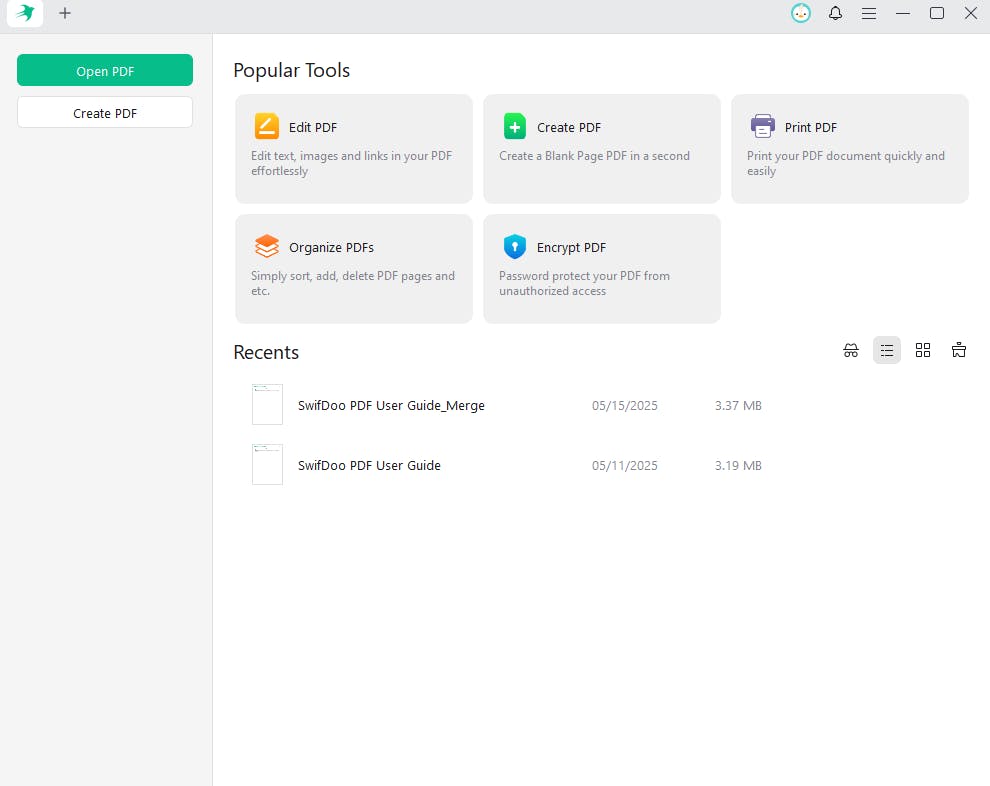This screenshot has width=990, height=786.
Task: Click 'Edit text, images and links' description
Action: tap(352, 164)
